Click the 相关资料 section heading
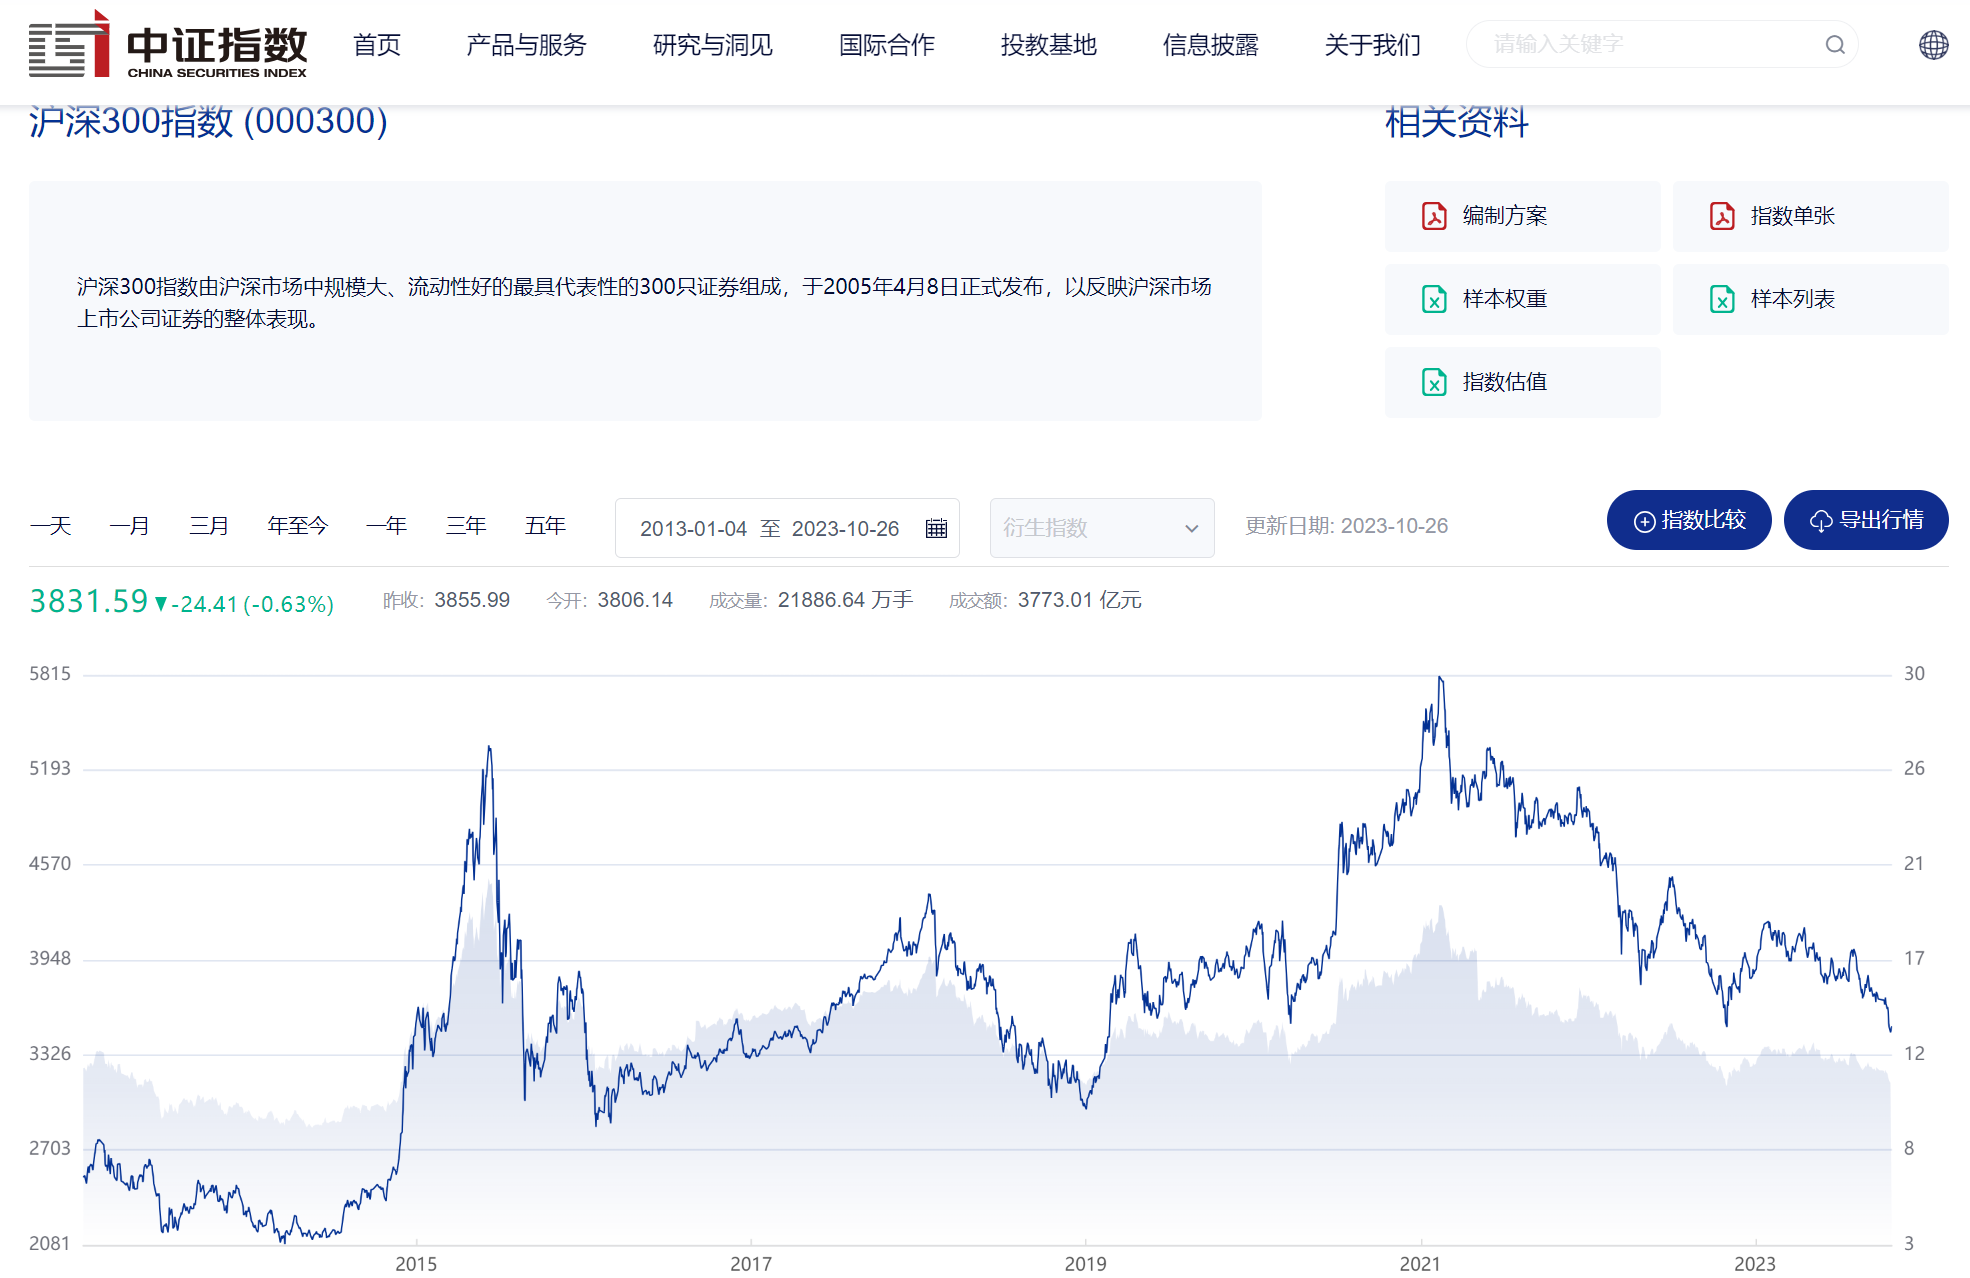The height and width of the screenshot is (1278, 1970). coord(1457,122)
